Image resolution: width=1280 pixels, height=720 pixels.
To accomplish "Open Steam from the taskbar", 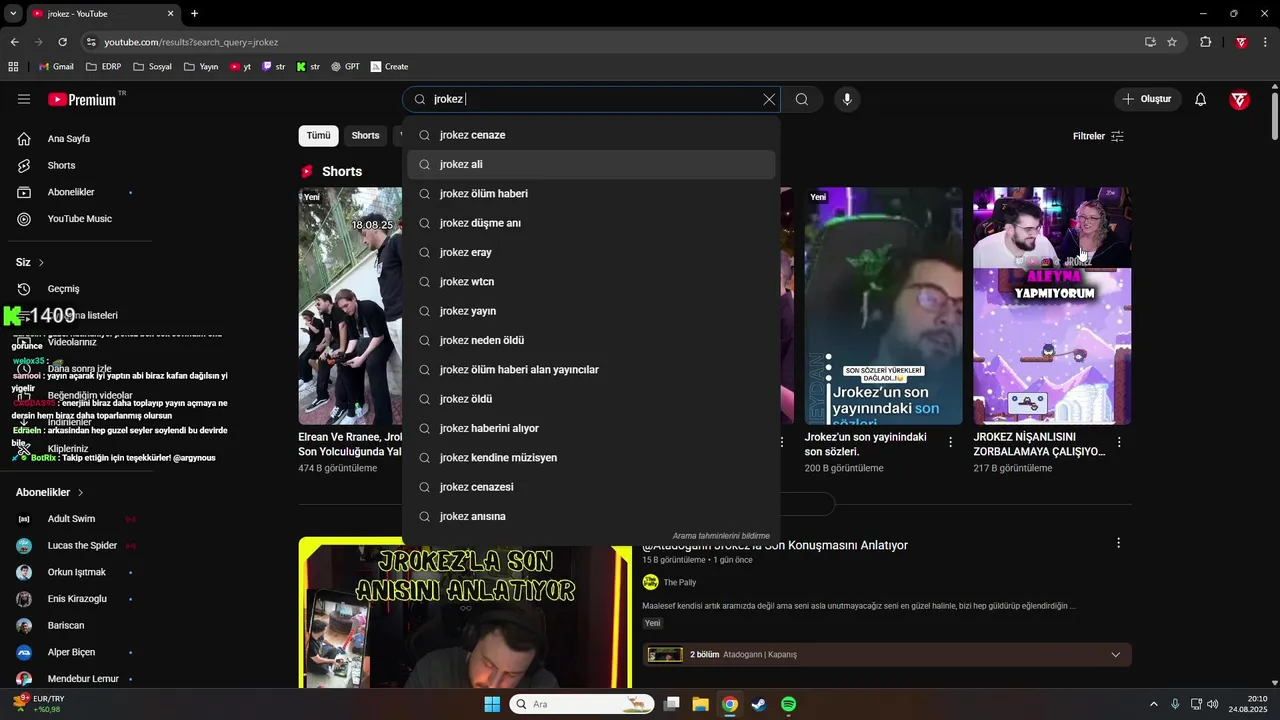I will (x=759, y=704).
